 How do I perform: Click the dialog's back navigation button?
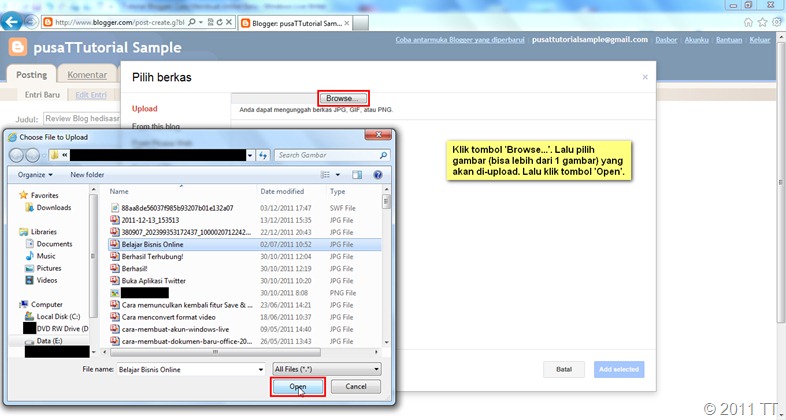pyautogui.click(x=17, y=155)
